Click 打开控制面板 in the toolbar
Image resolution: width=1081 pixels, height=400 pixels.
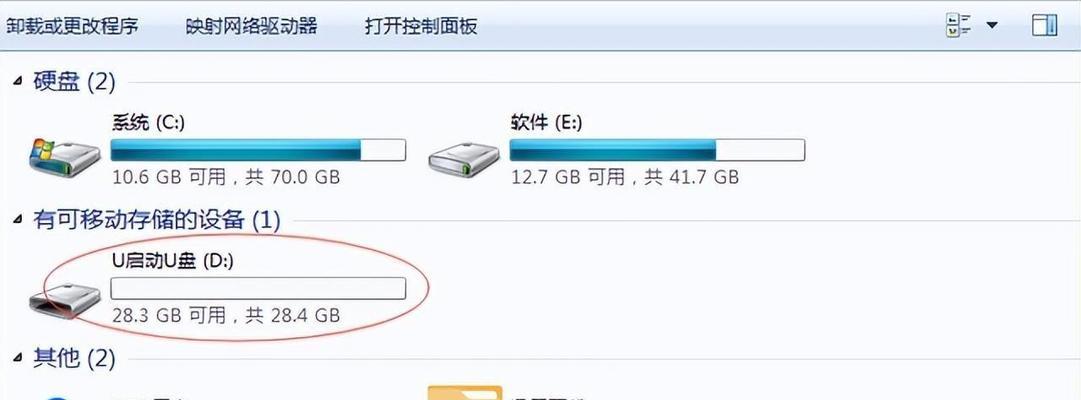click(x=421, y=26)
